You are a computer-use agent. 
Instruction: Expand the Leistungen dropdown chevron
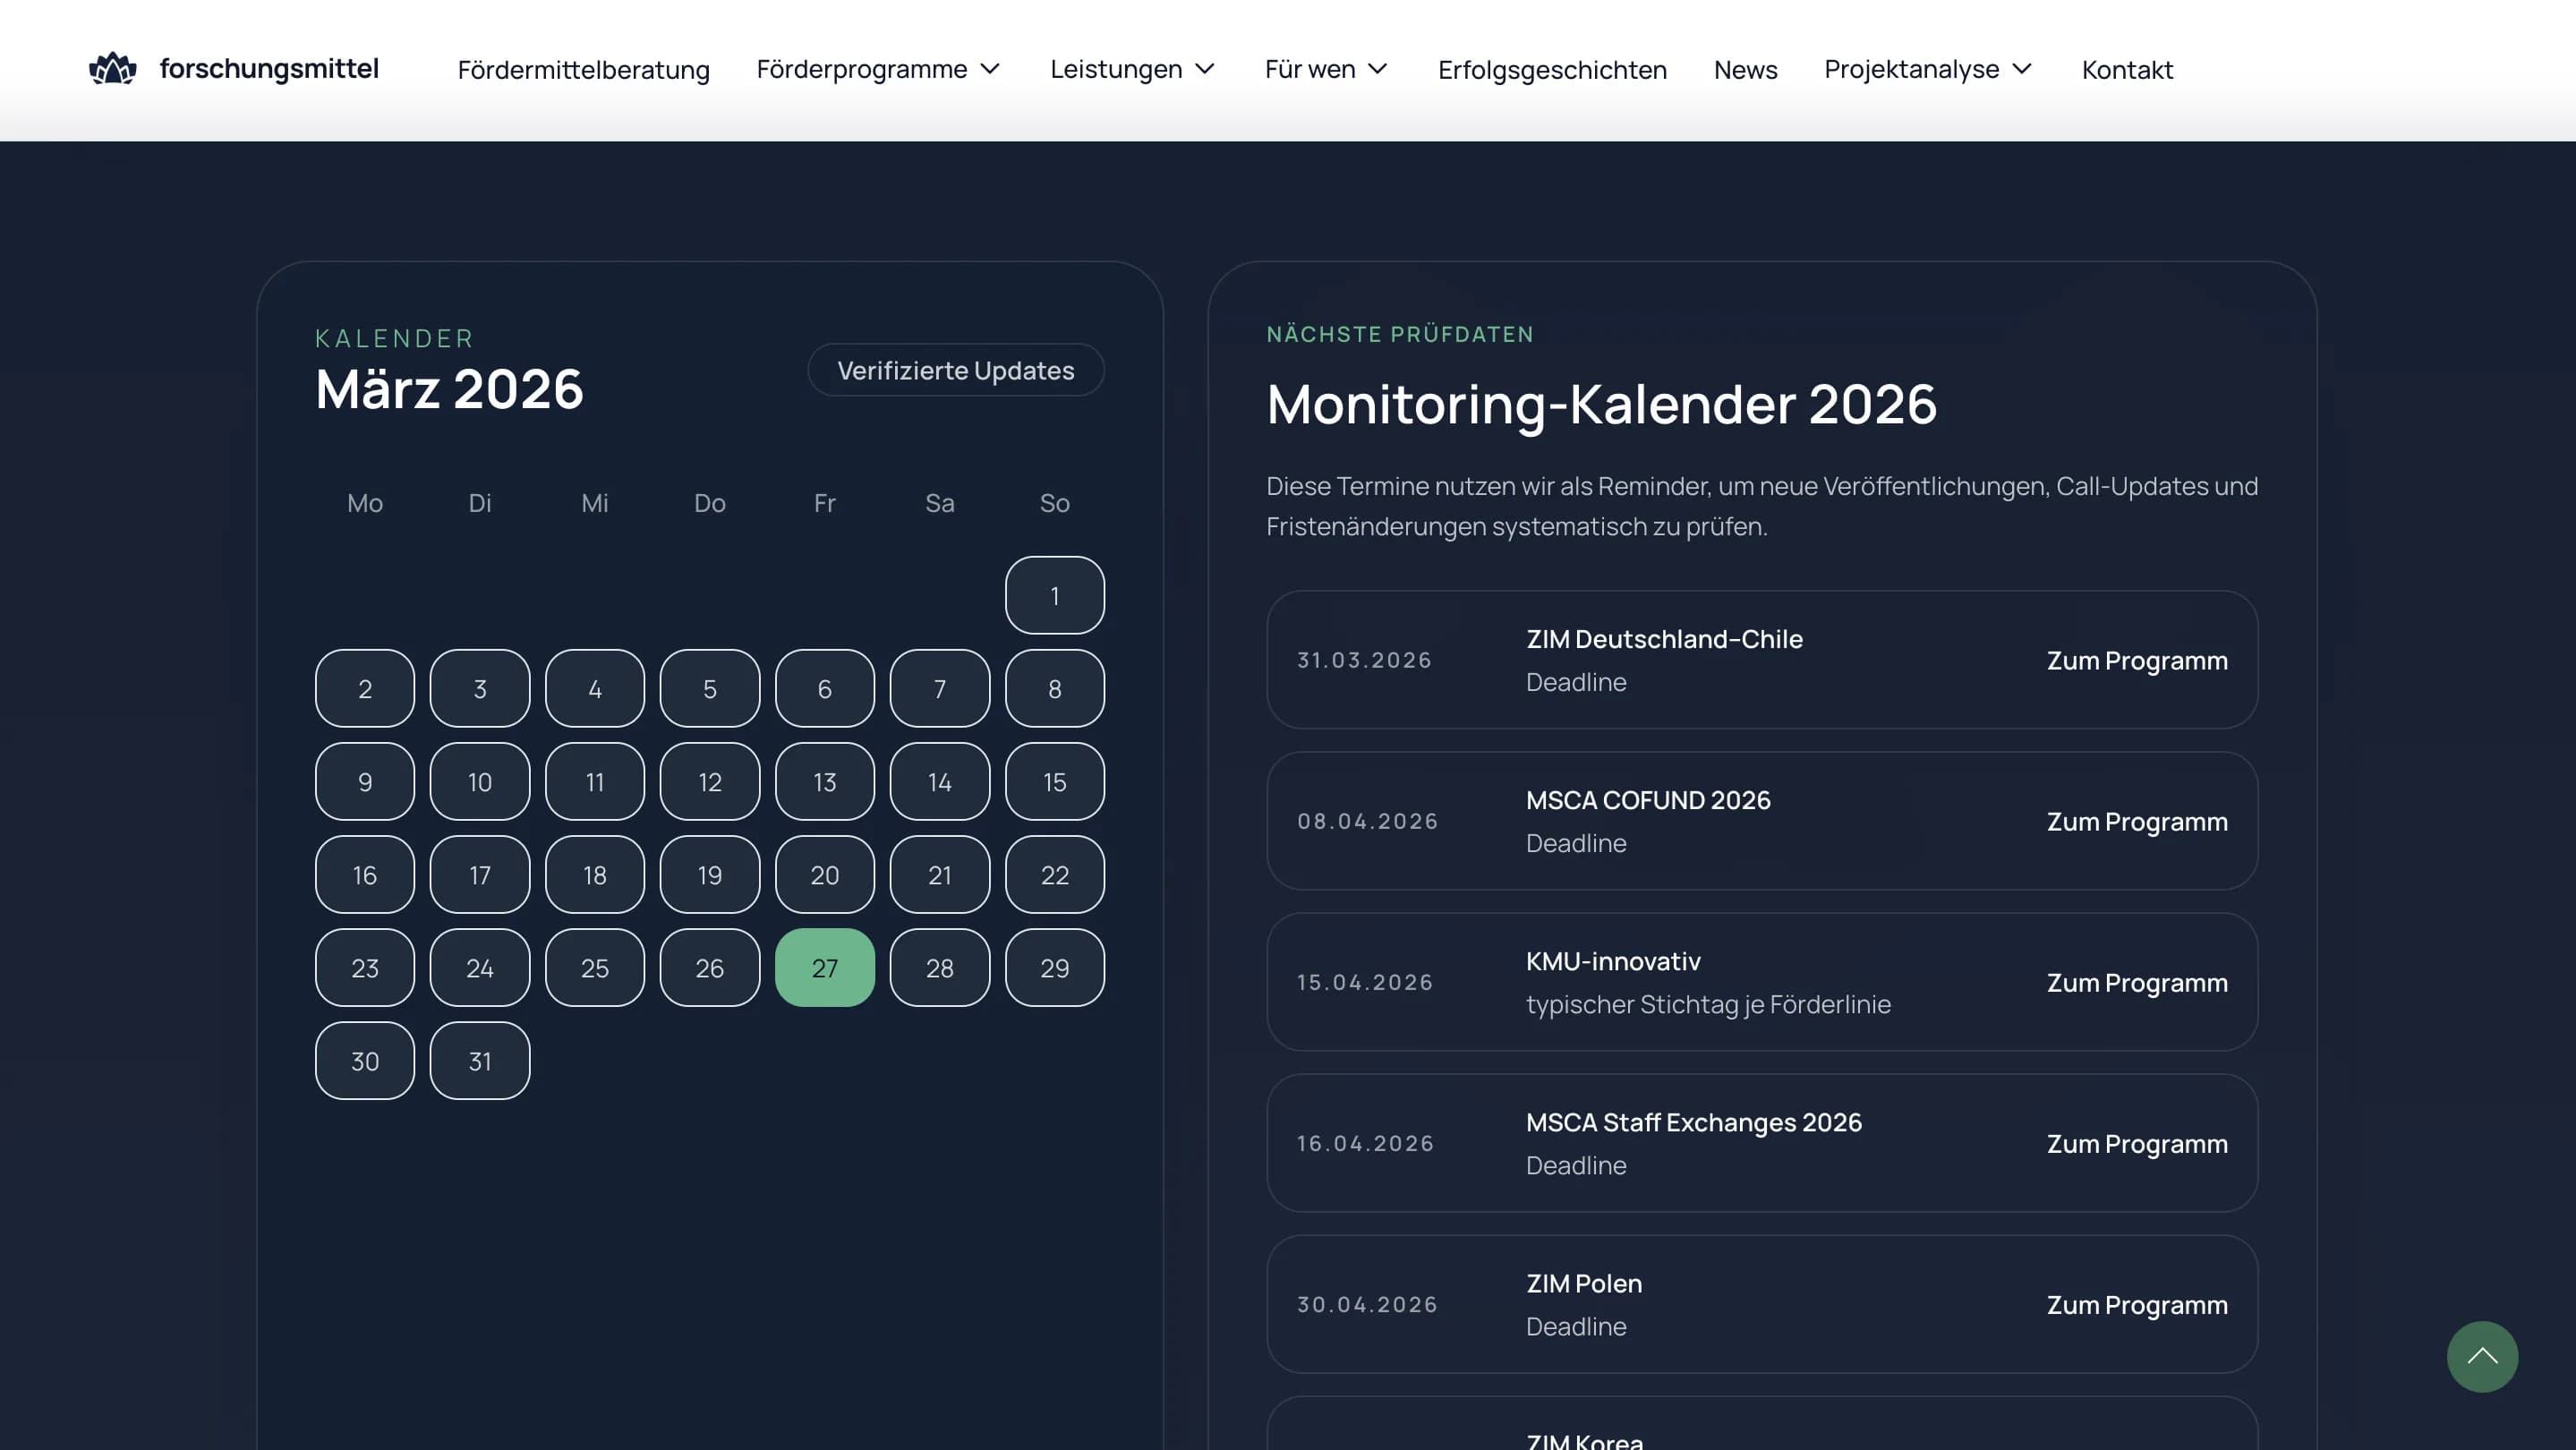[x=1205, y=69]
